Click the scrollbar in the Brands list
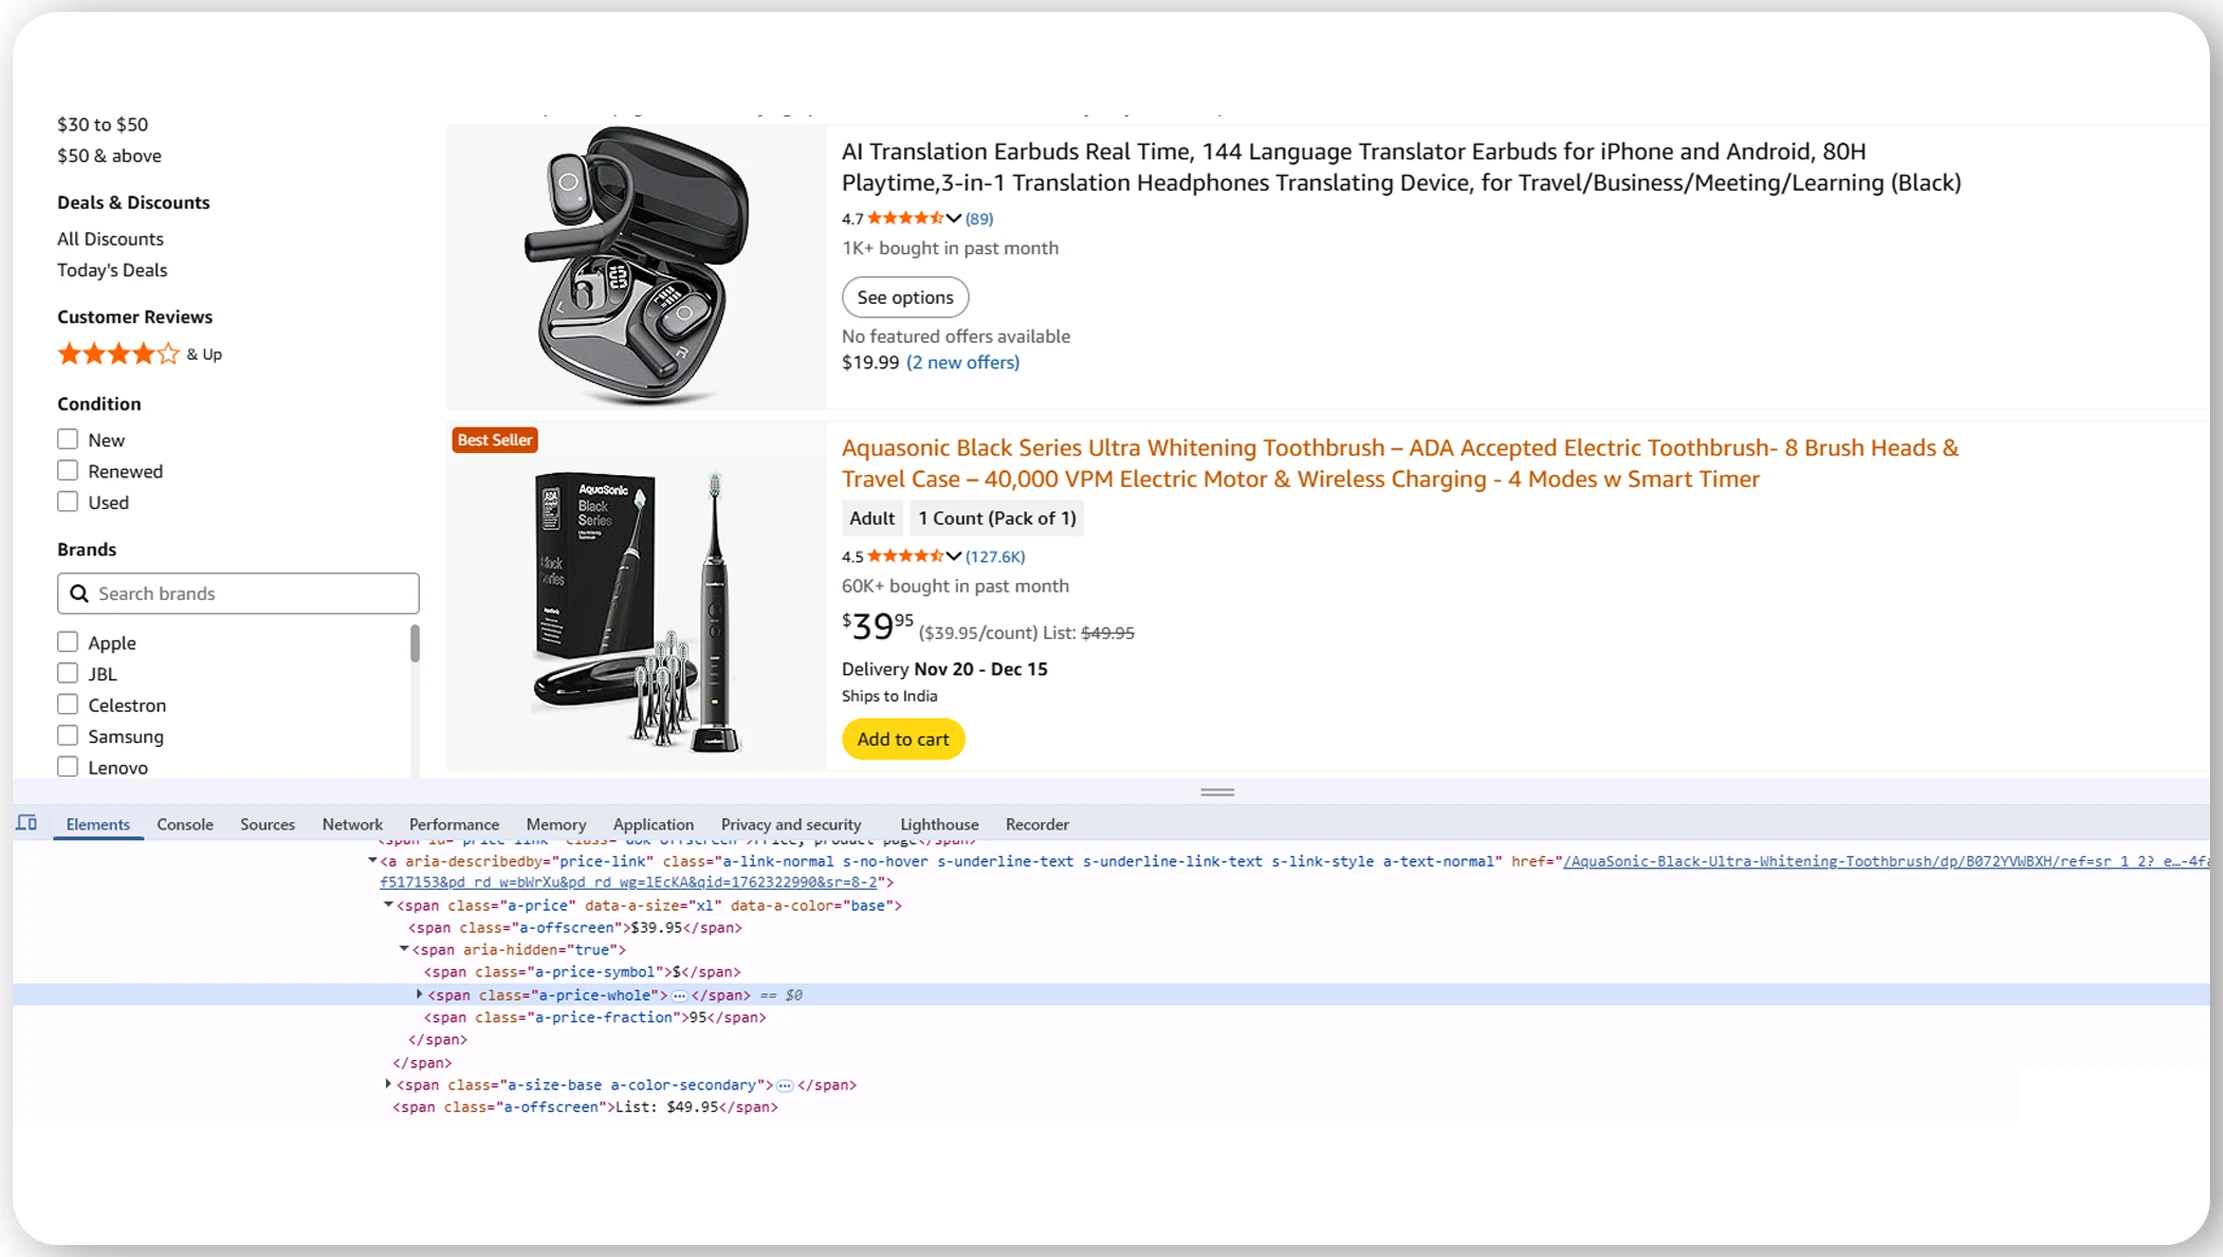This screenshot has width=2223, height=1257. 414,645
